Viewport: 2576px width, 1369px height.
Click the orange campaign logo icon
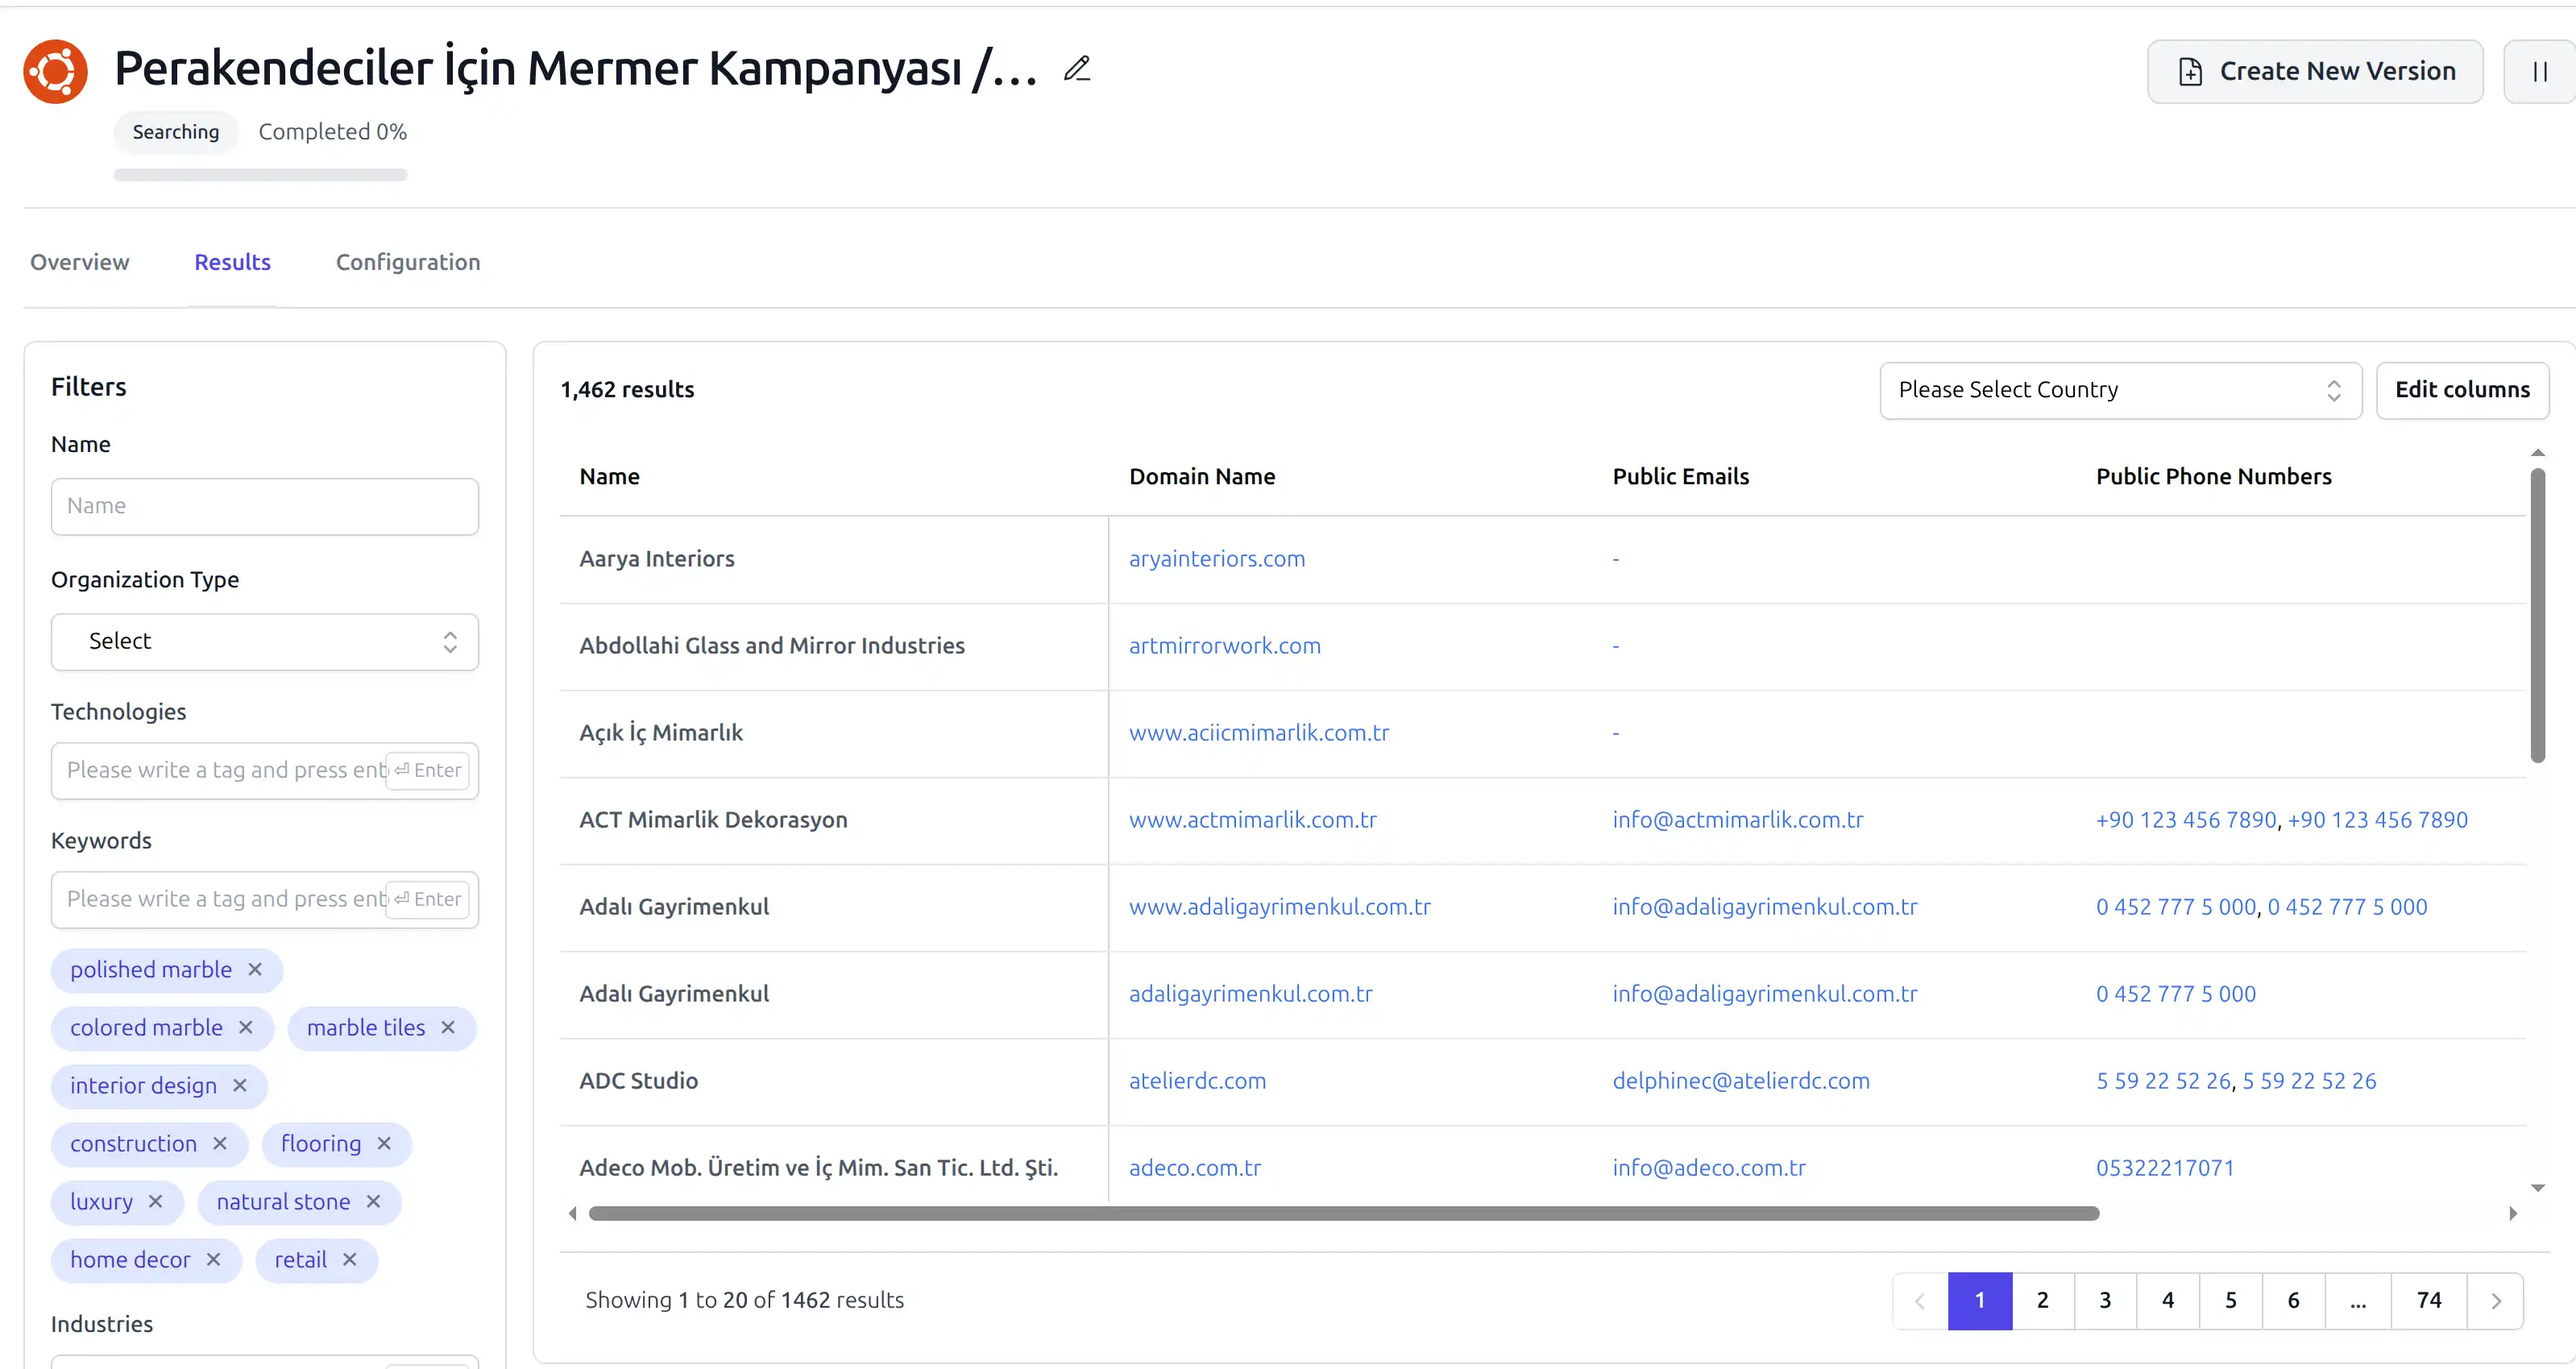coord(56,72)
